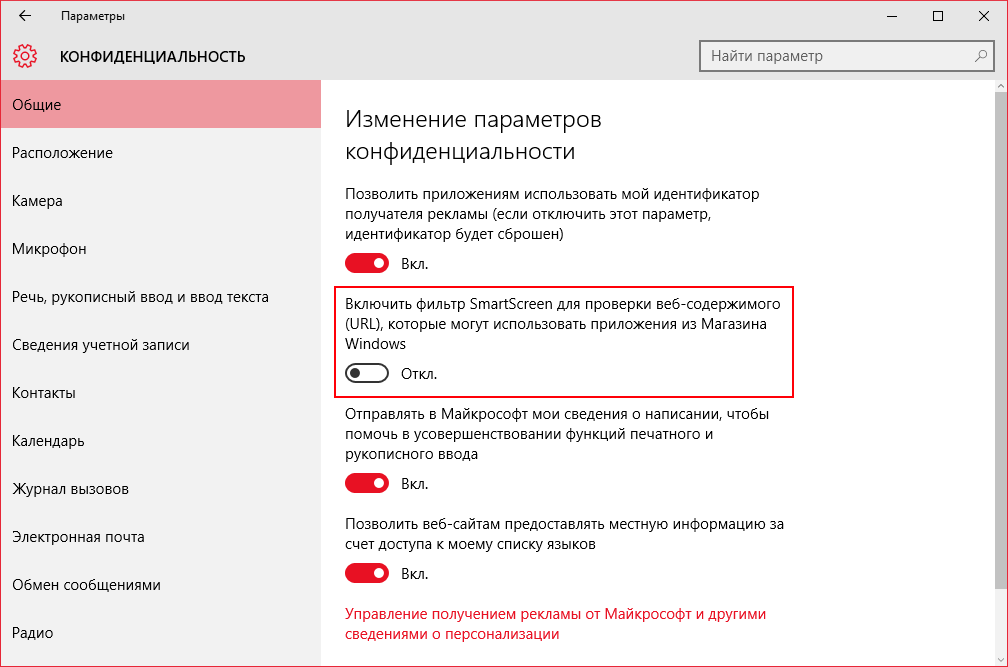Open the Камера privacy section

coord(38,201)
